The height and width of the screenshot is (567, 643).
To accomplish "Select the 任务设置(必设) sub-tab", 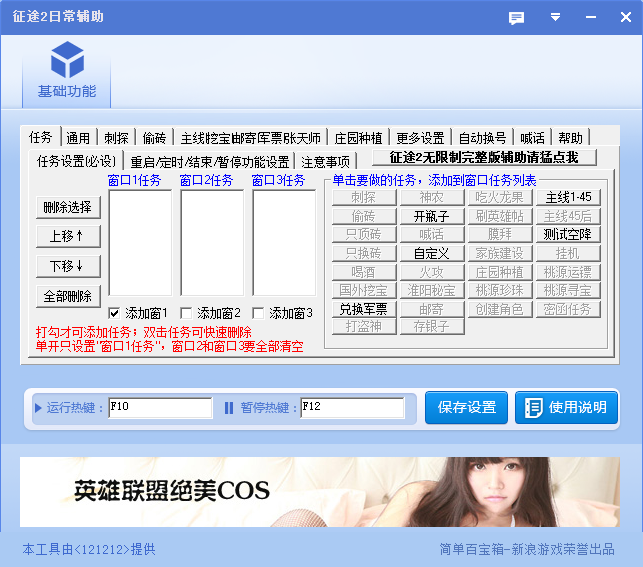I will tap(76, 161).
